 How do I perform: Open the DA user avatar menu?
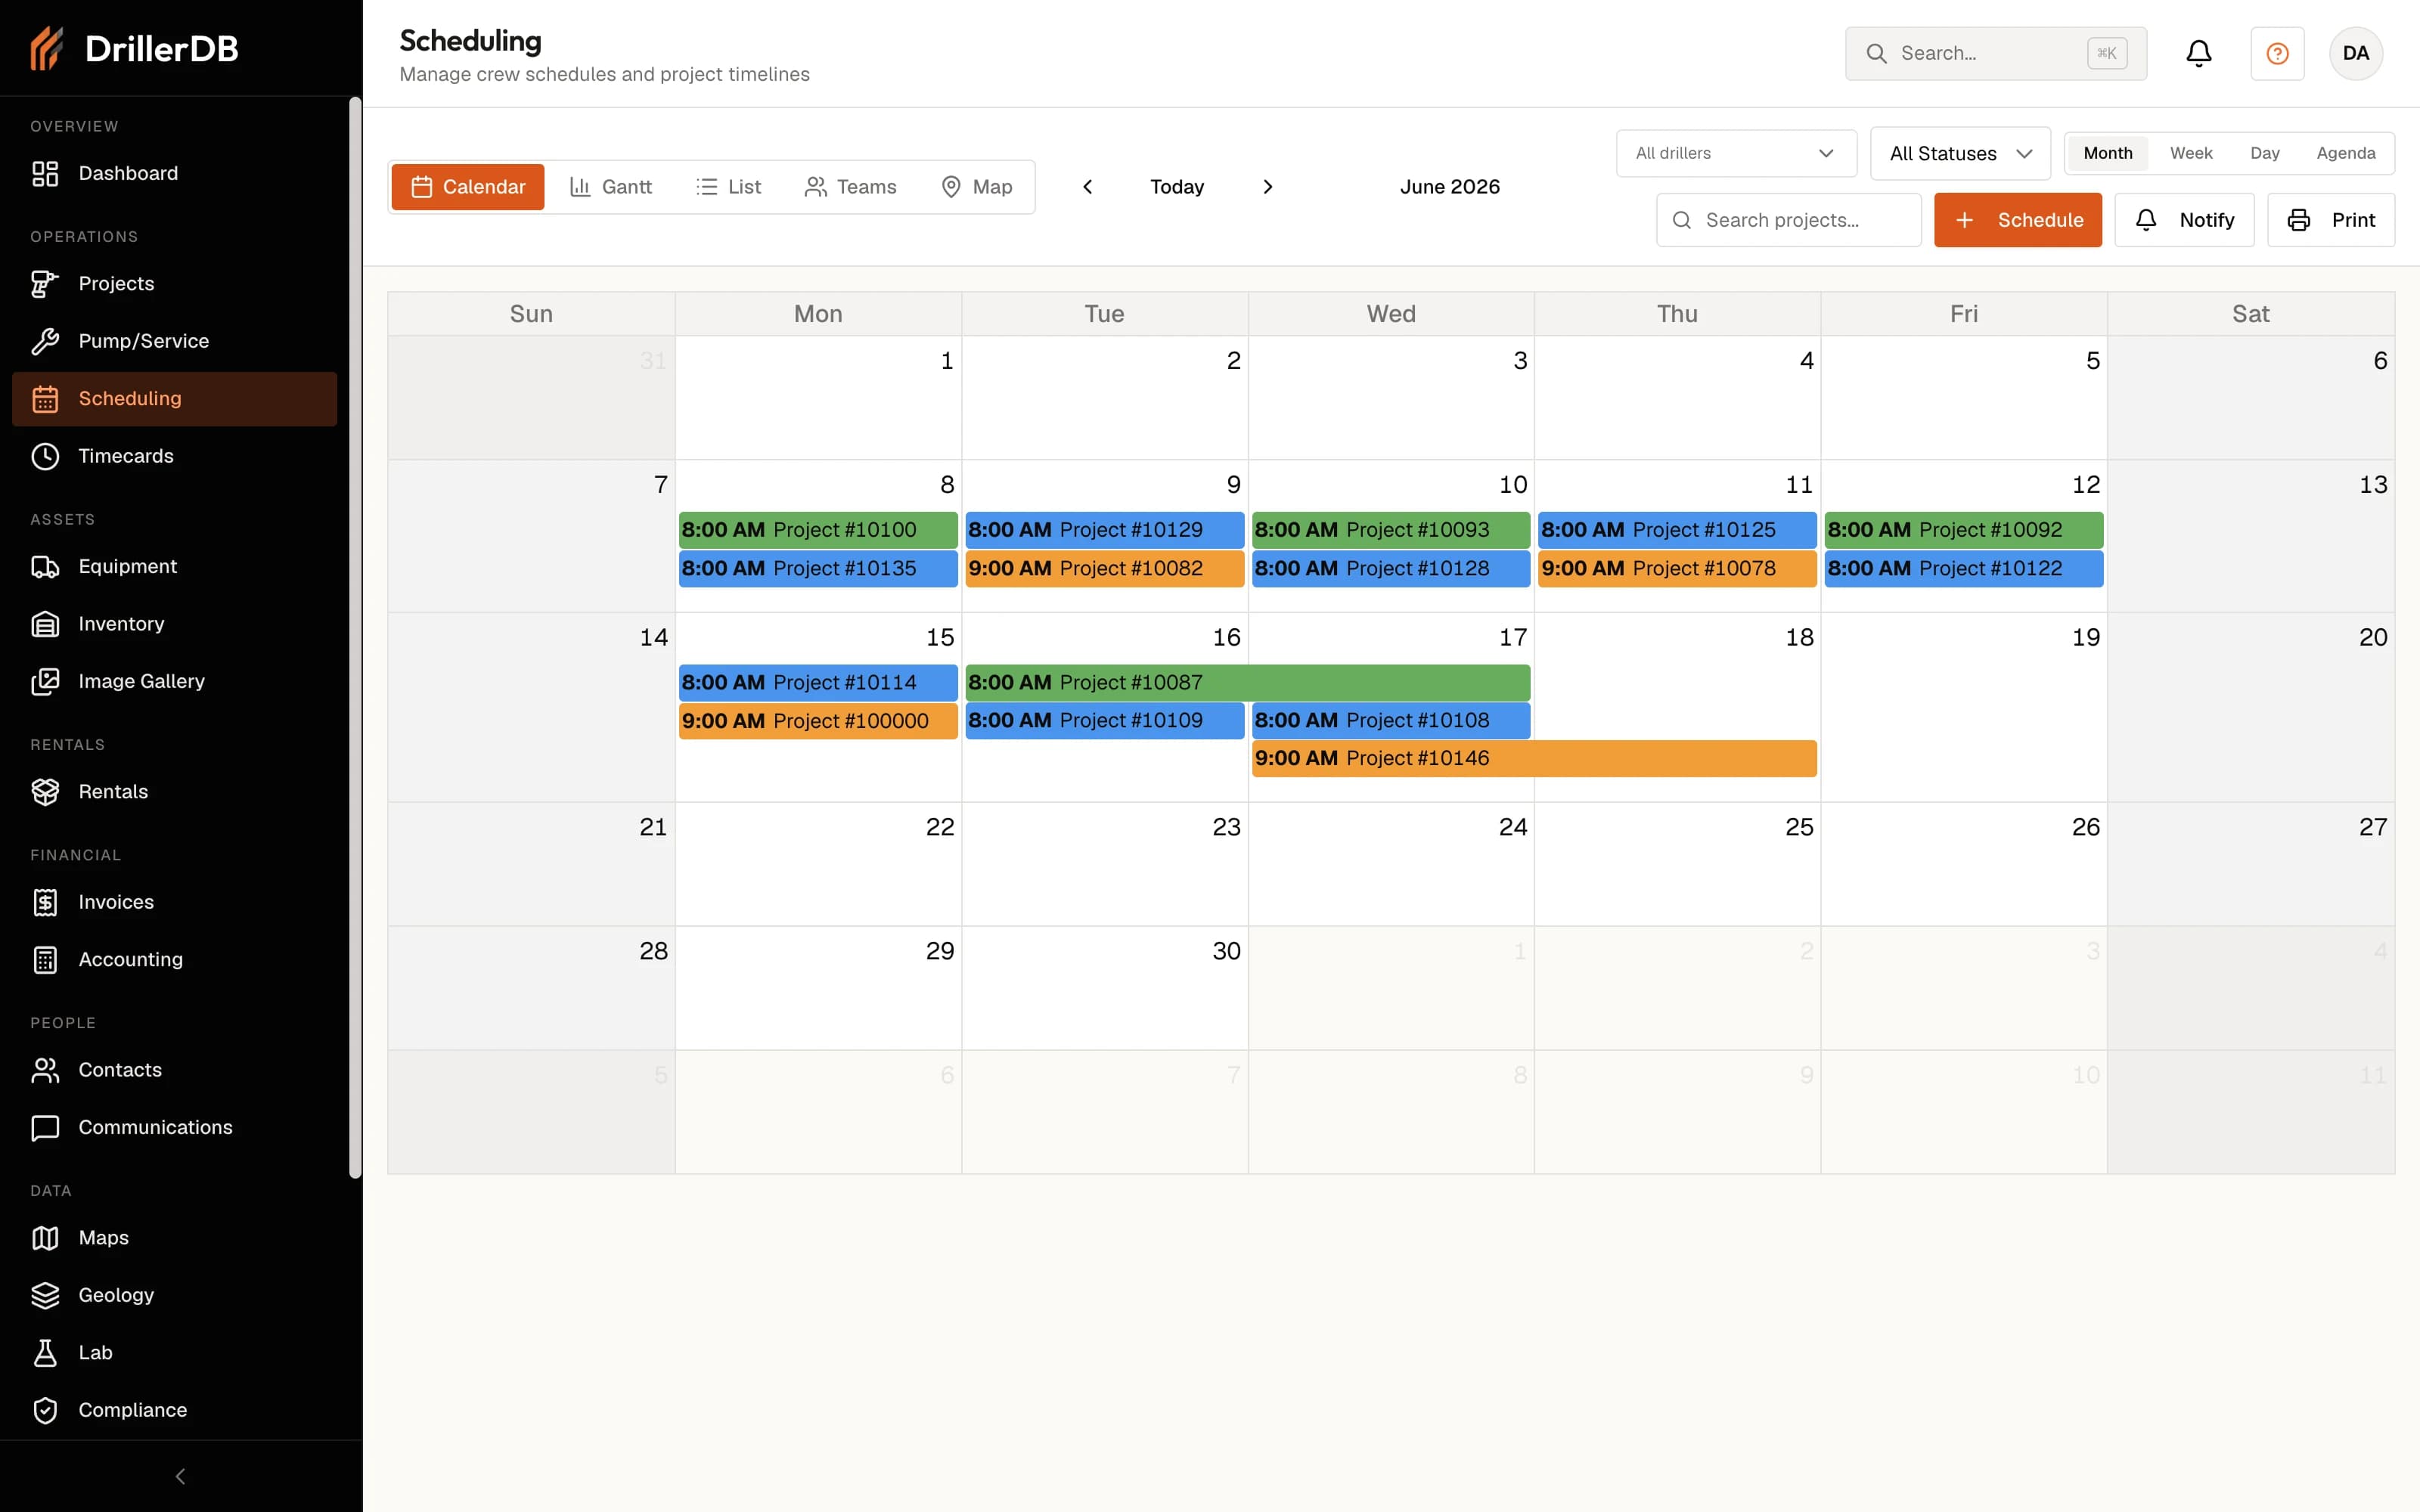tap(2355, 53)
